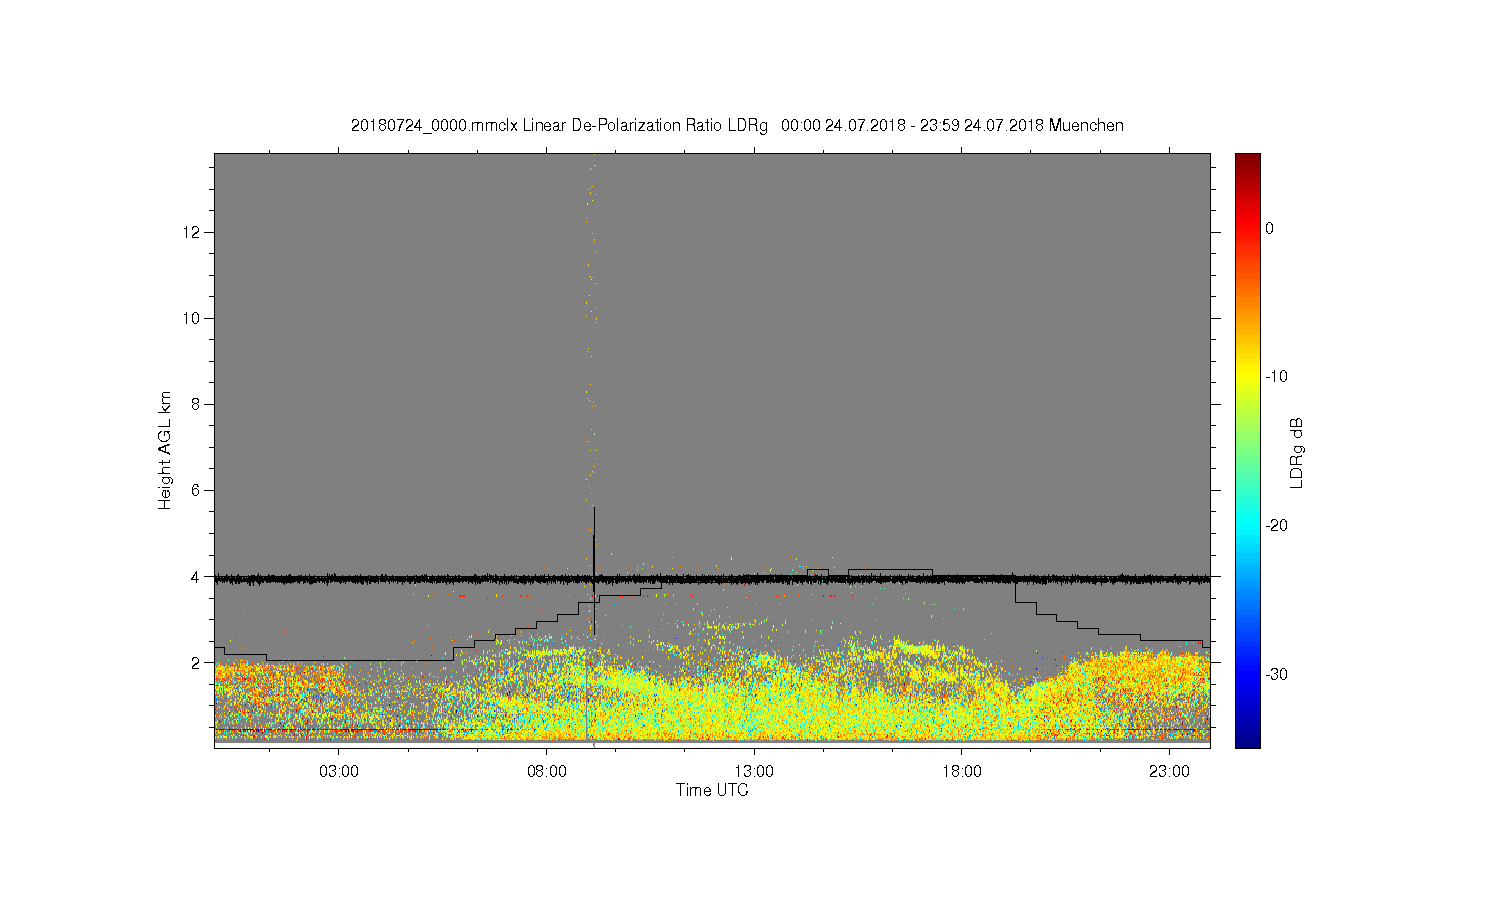Click the 13:00 time tick label
1500x900 pixels.
754,772
